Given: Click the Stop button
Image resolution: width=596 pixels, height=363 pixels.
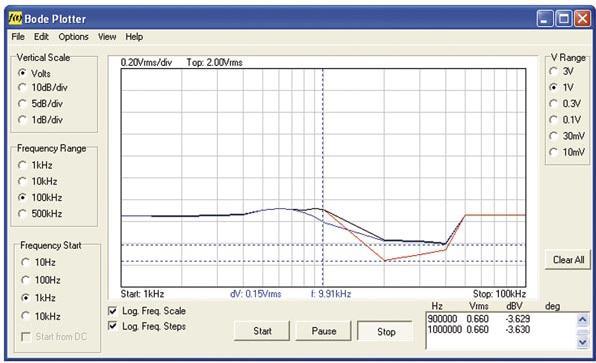Looking at the screenshot, I should [385, 331].
